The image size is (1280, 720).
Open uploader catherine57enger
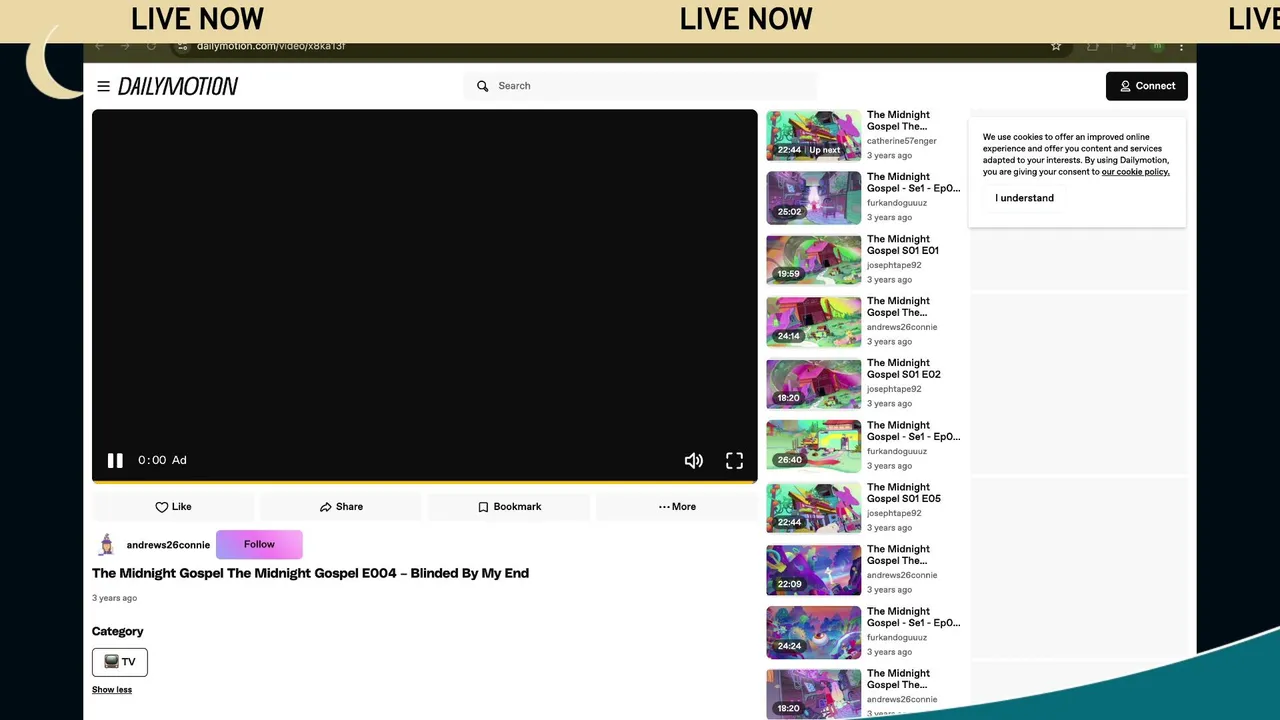(902, 141)
